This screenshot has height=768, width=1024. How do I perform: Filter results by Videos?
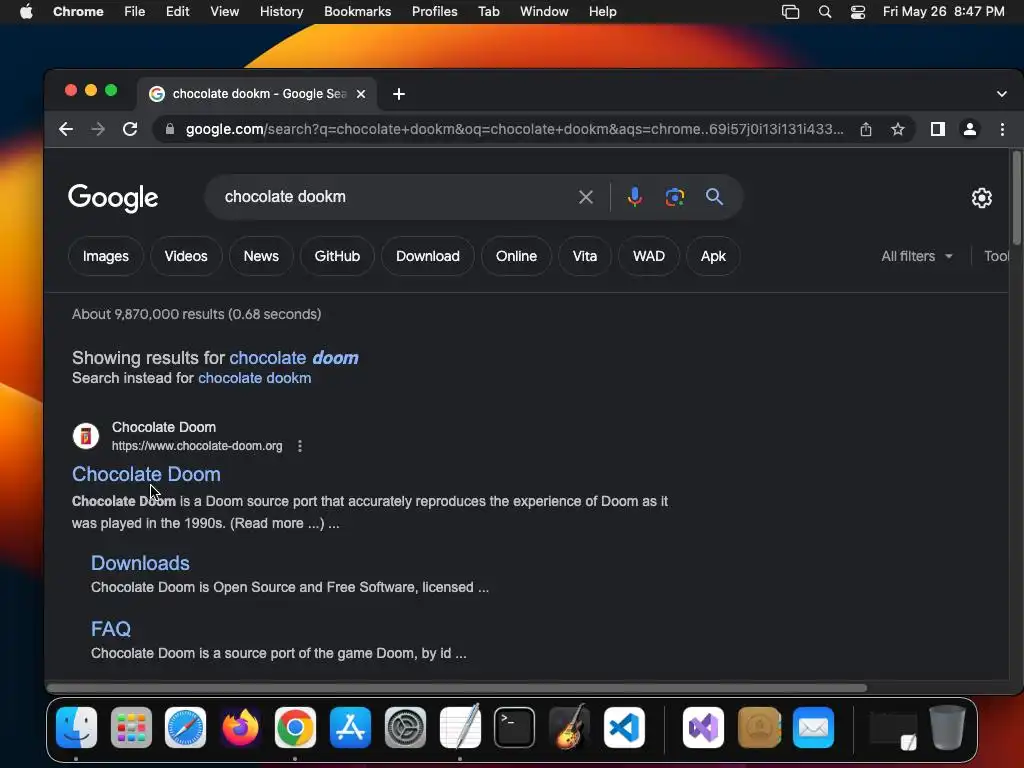pos(186,256)
